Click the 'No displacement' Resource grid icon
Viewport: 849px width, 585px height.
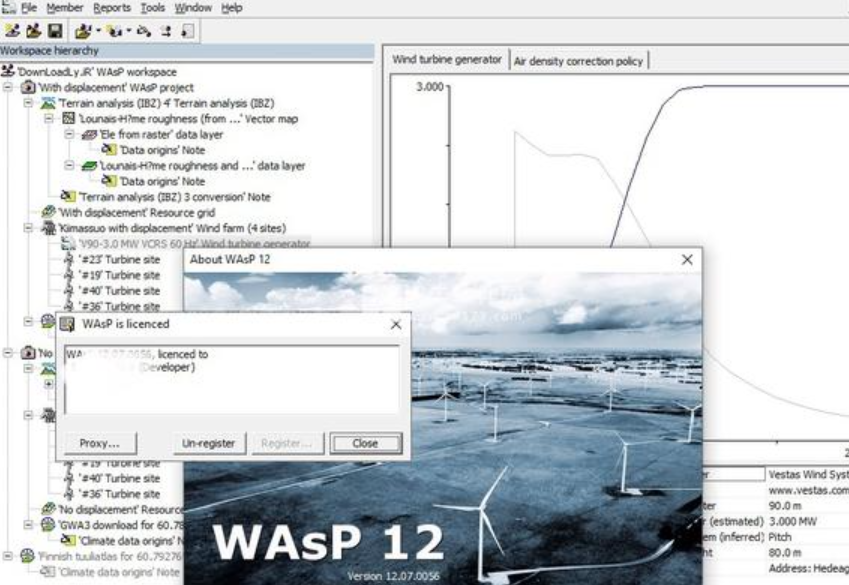[x=49, y=509]
